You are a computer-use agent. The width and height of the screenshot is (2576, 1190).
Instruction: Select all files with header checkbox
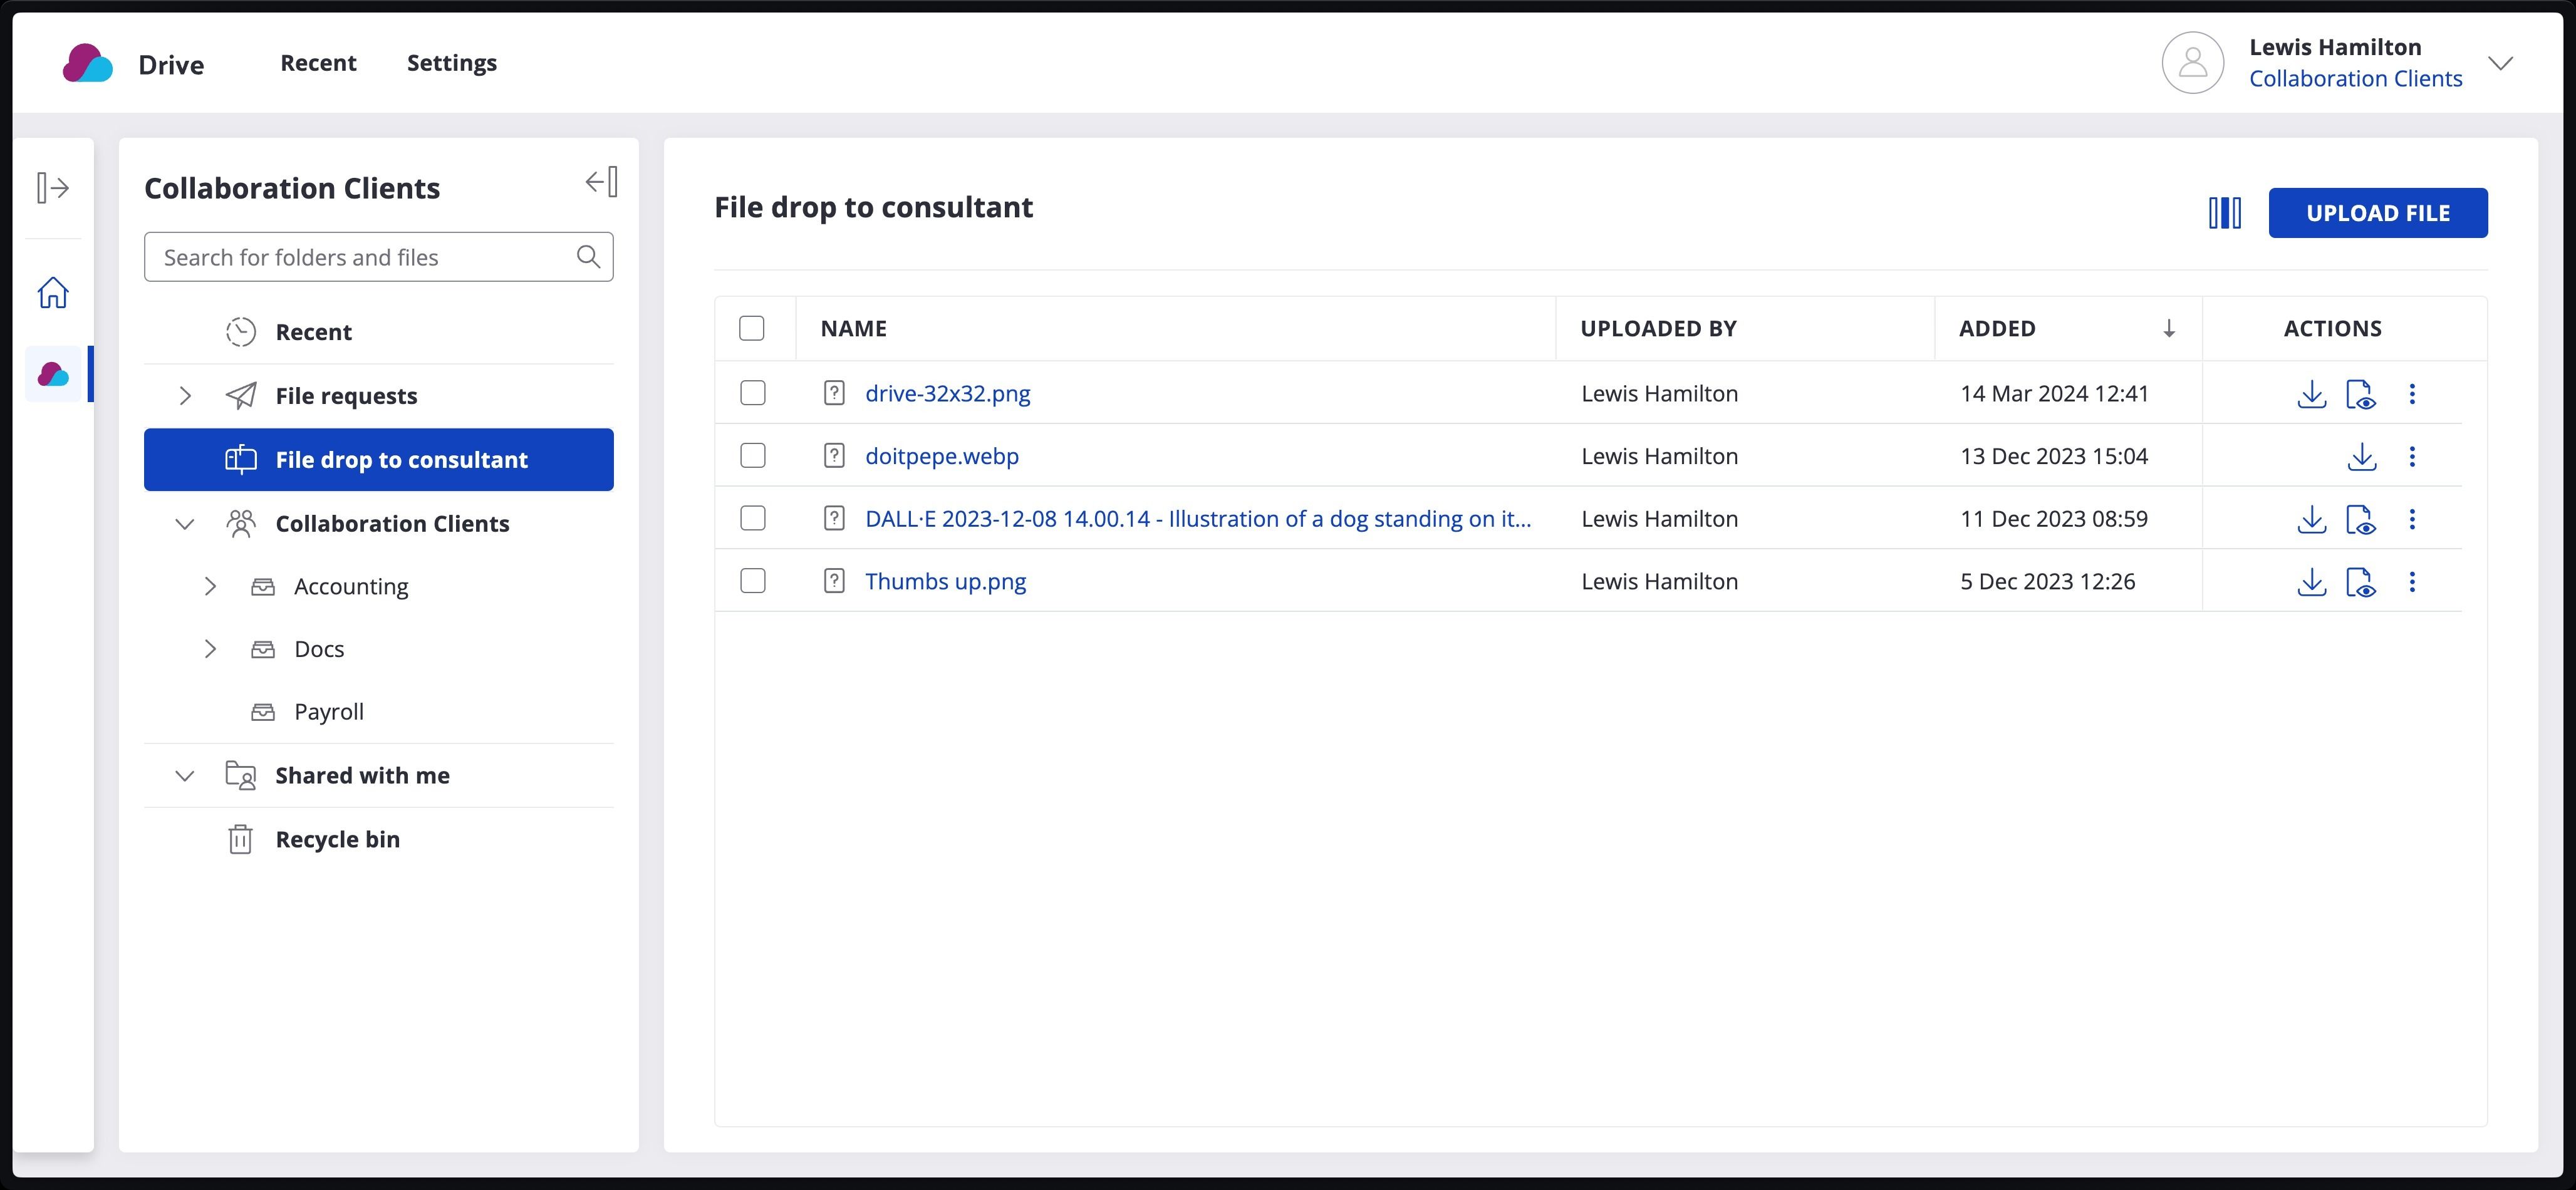752,328
